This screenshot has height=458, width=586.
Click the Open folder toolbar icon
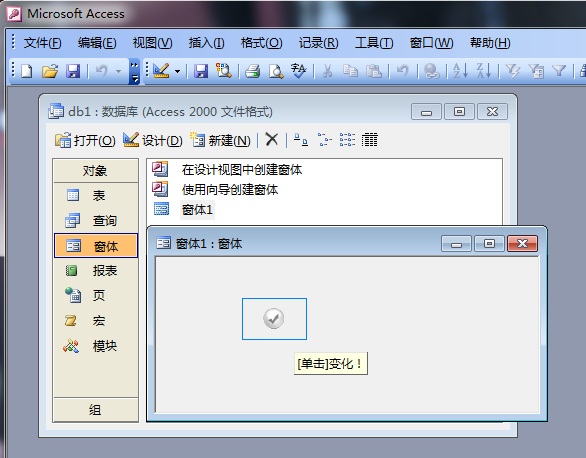50,70
